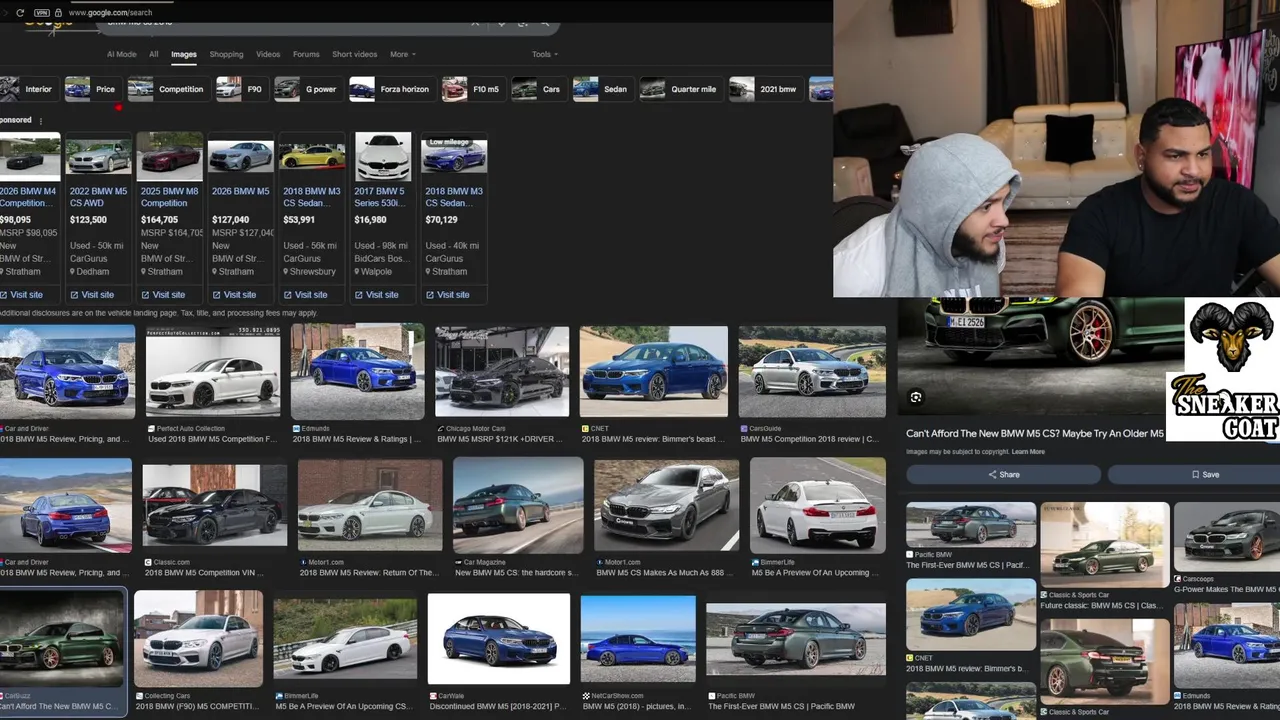This screenshot has width=1280, height=720.
Task: Open related Pacific BMW First-Ever M5 CS image
Action: 971,525
